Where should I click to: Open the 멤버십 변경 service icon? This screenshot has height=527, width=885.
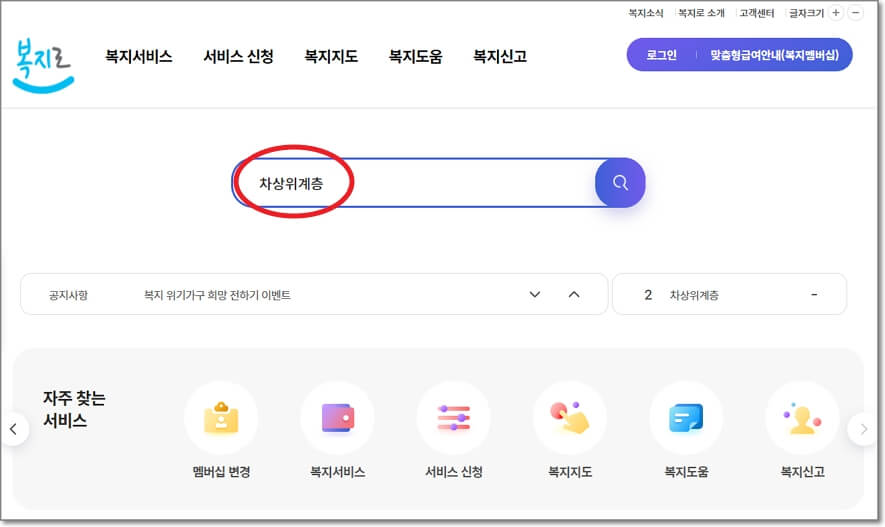pyautogui.click(x=221, y=418)
